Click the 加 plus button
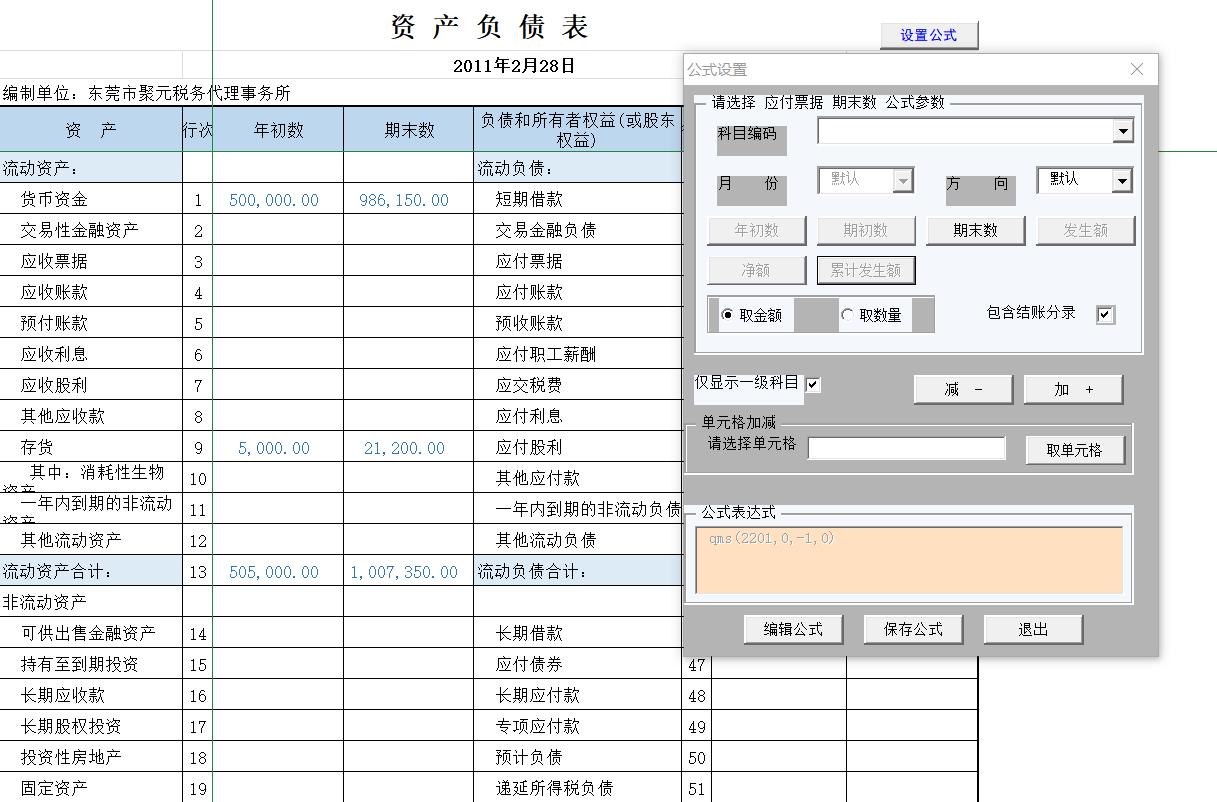Screen dimensions: 1217x802 pyautogui.click(x=1073, y=389)
